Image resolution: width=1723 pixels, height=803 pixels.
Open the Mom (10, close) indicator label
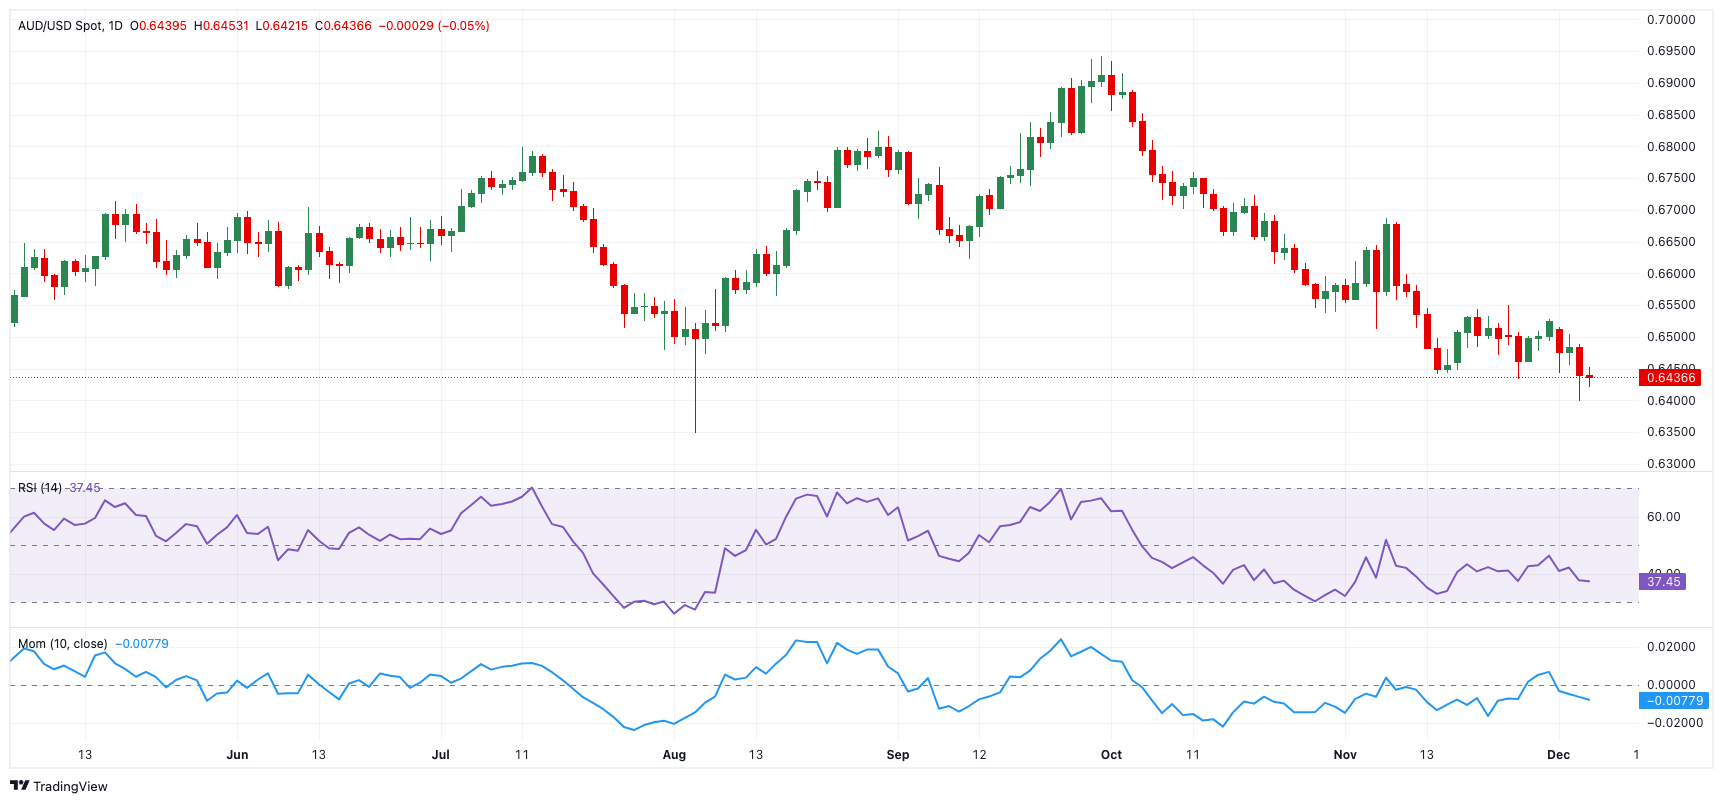pyautogui.click(x=62, y=644)
